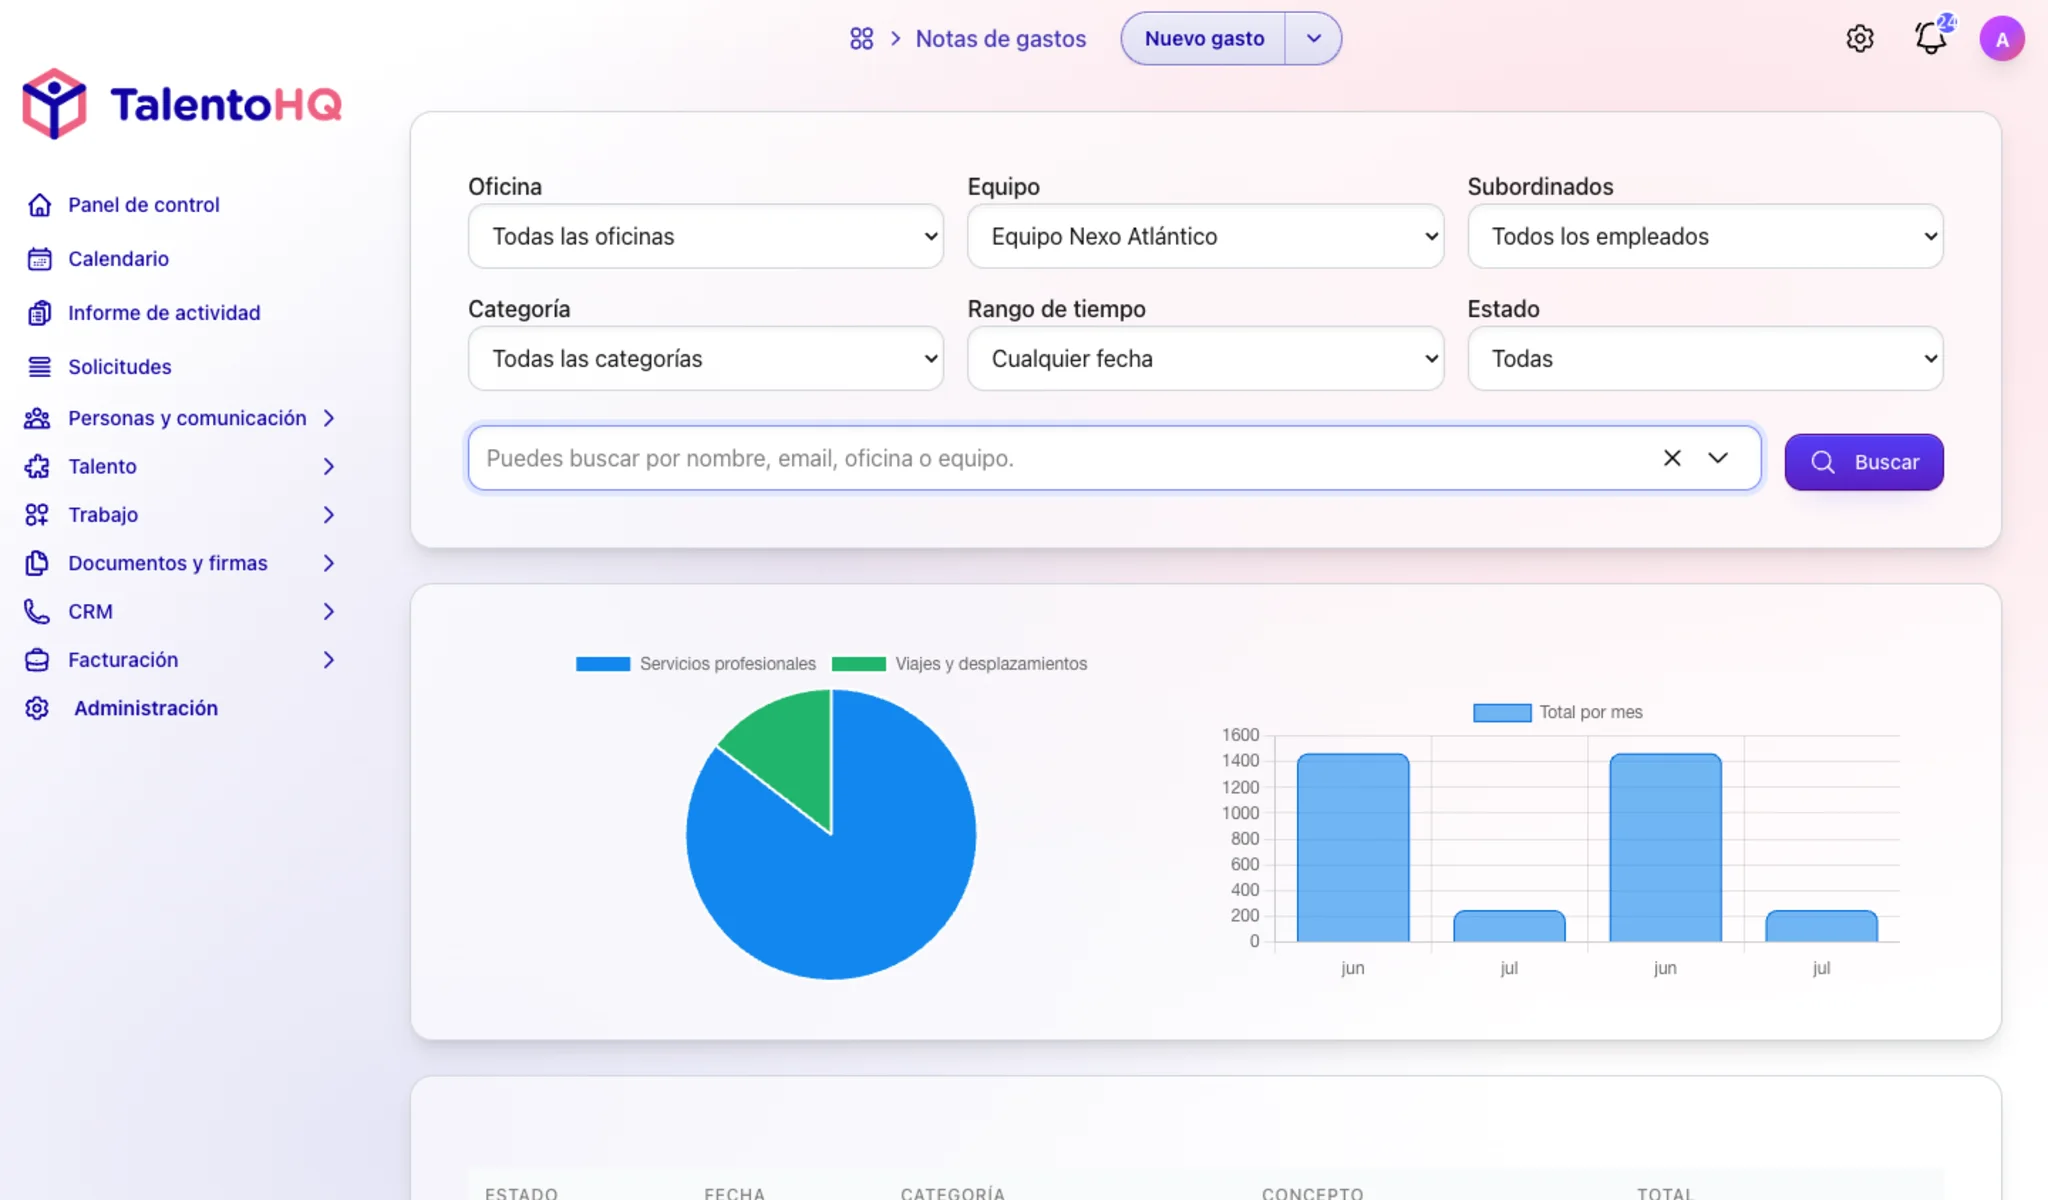Viewport: 2048px width, 1200px height.
Task: Click the Nuevo gasto button
Action: (1204, 39)
